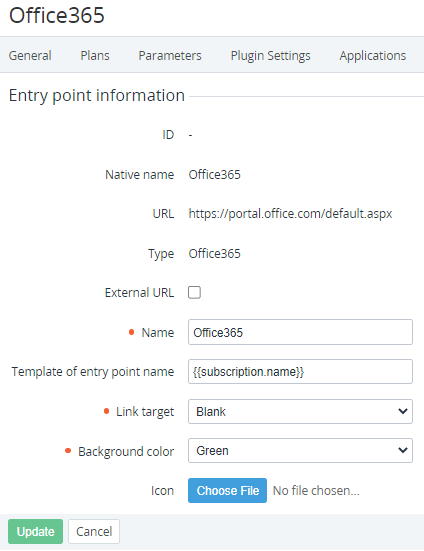The image size is (424, 551).
Task: Click the Update button
Action: [x=35, y=531]
